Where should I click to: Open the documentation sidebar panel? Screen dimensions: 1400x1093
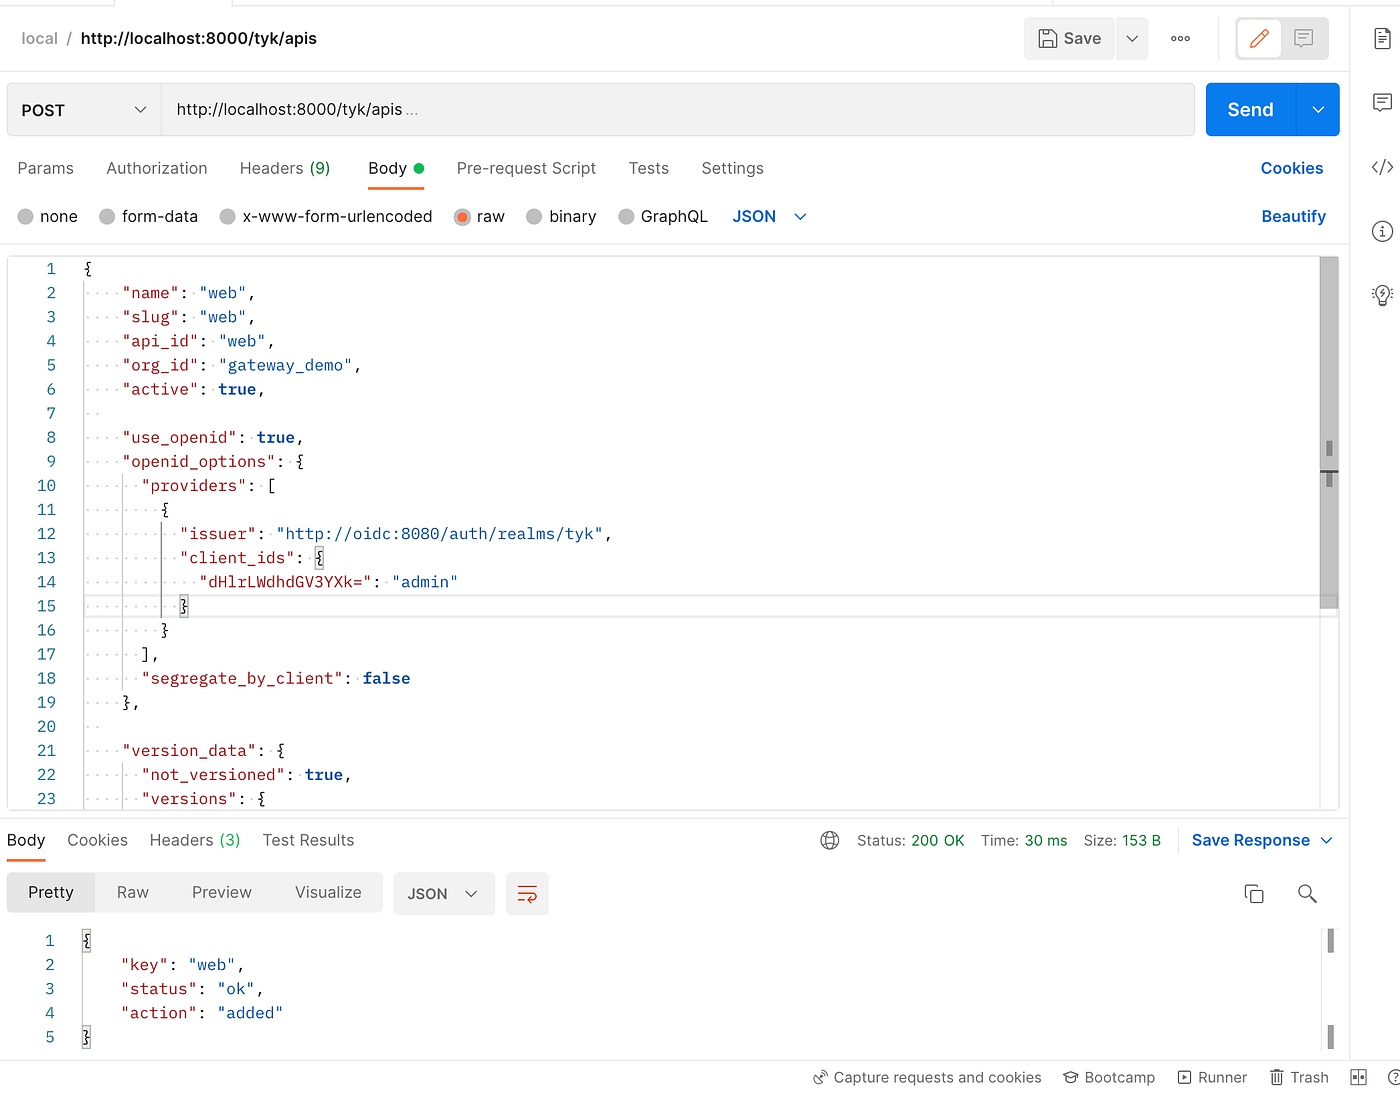point(1382,38)
